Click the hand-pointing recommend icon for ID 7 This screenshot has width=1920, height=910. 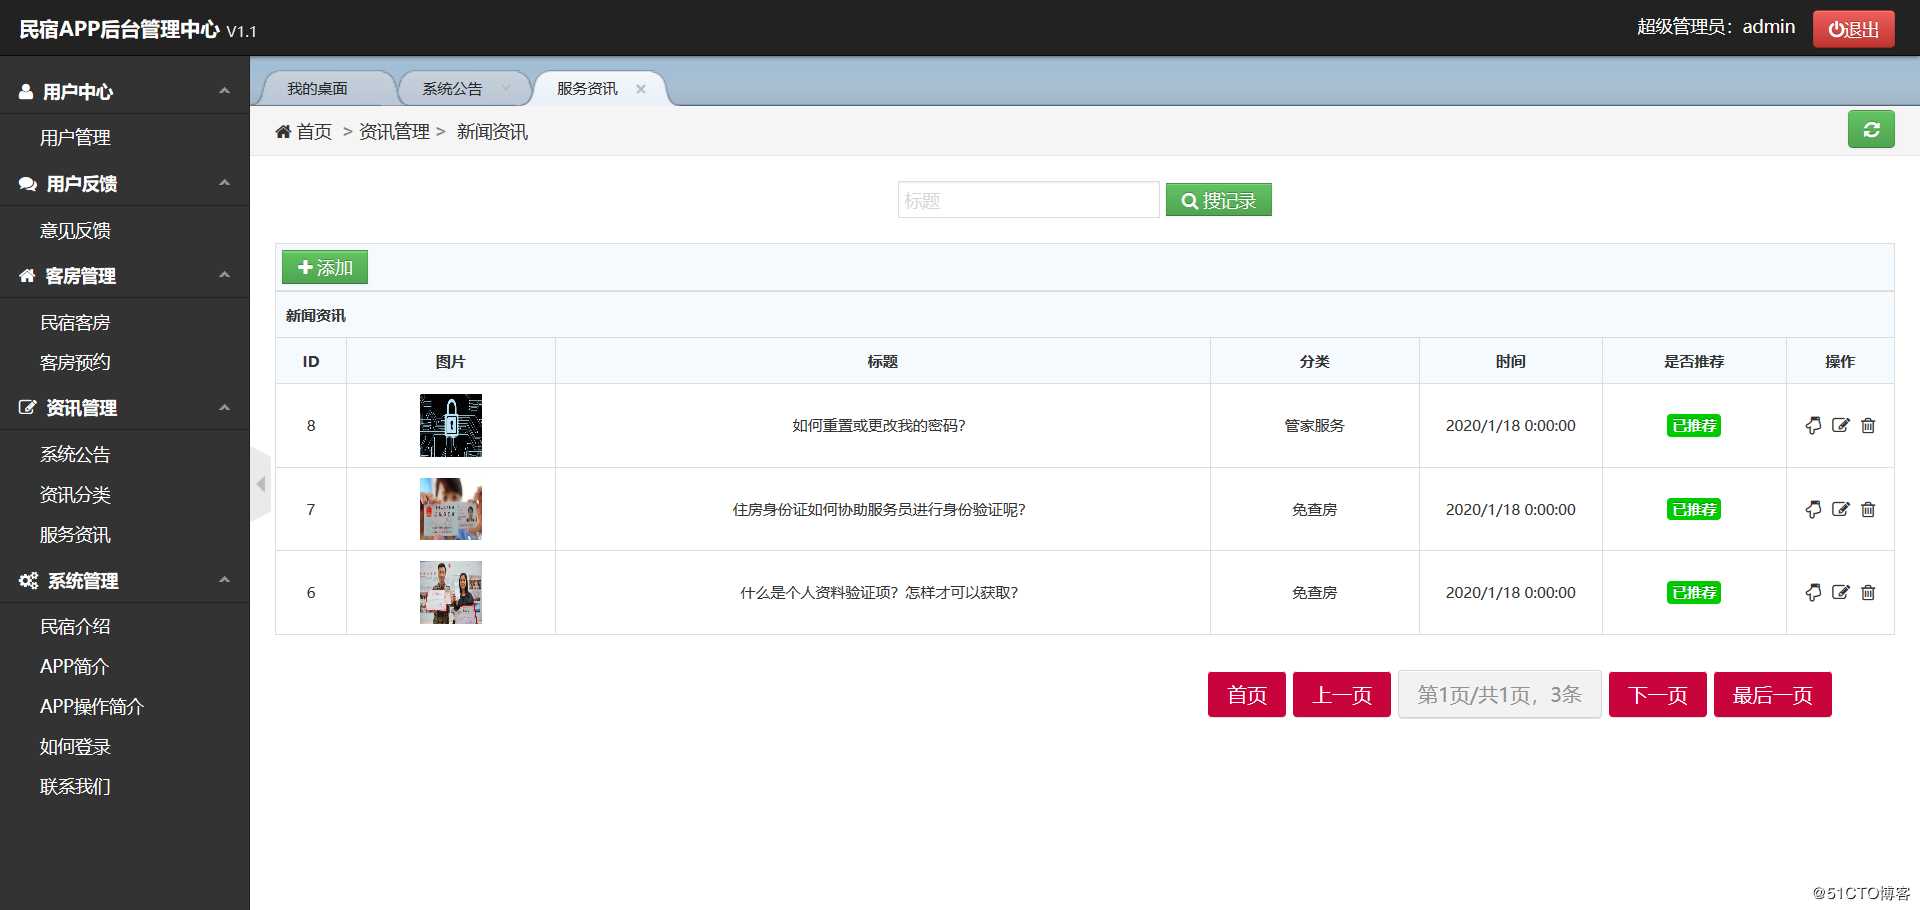point(1813,510)
